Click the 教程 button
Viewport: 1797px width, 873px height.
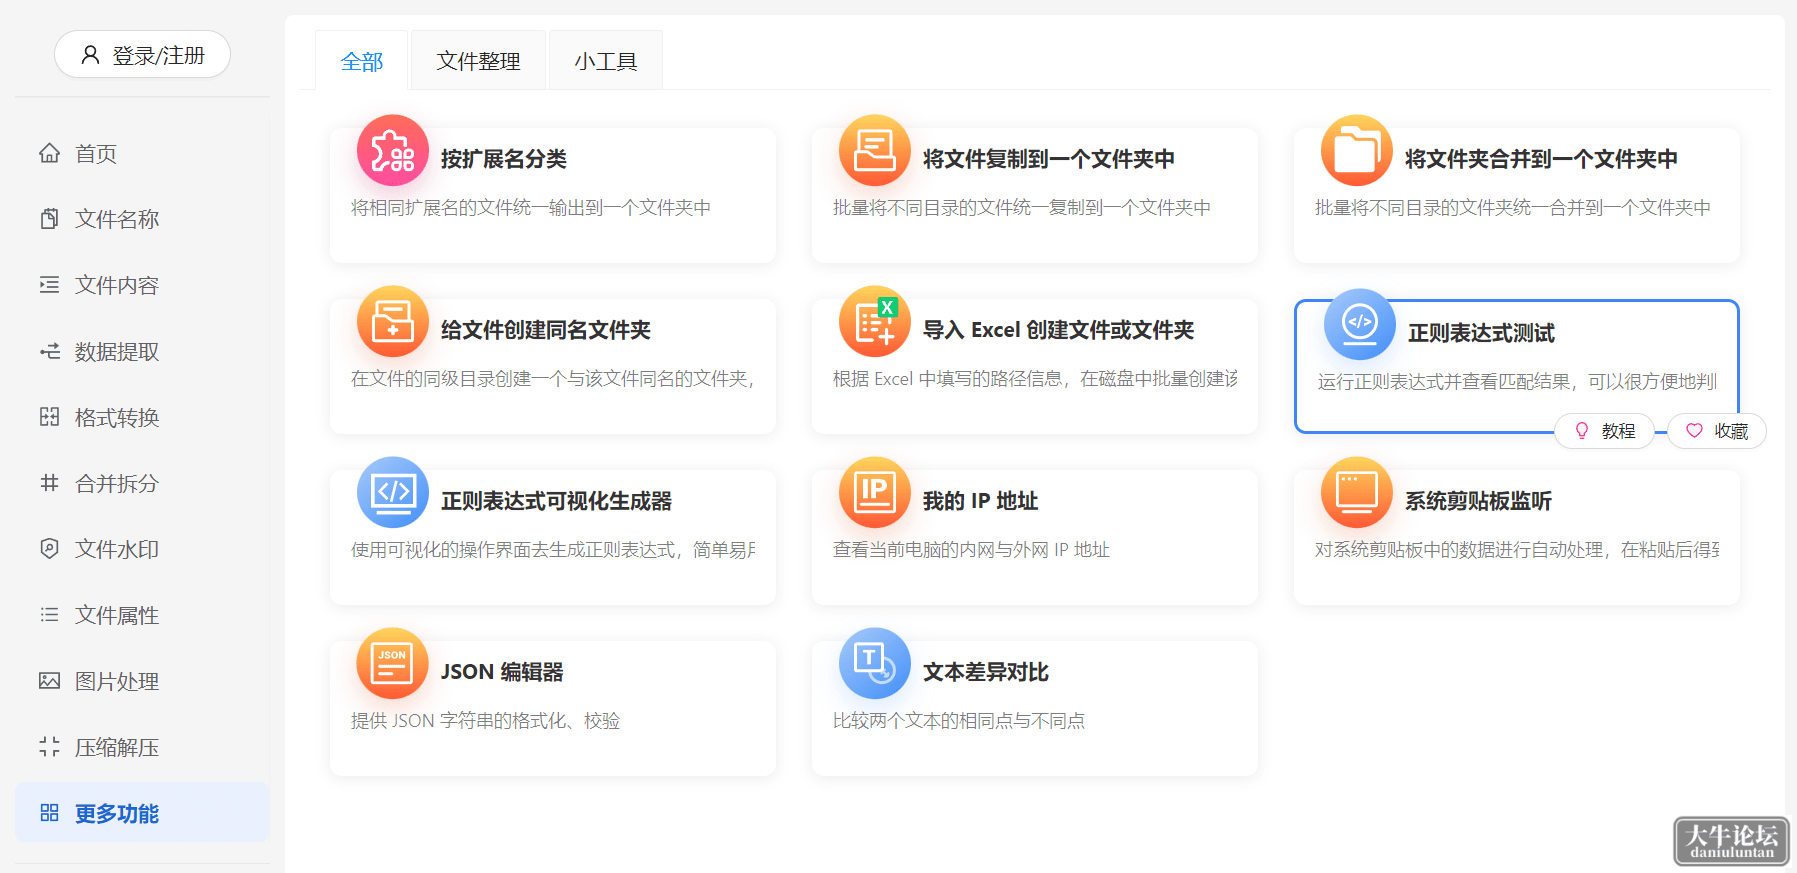1605,431
